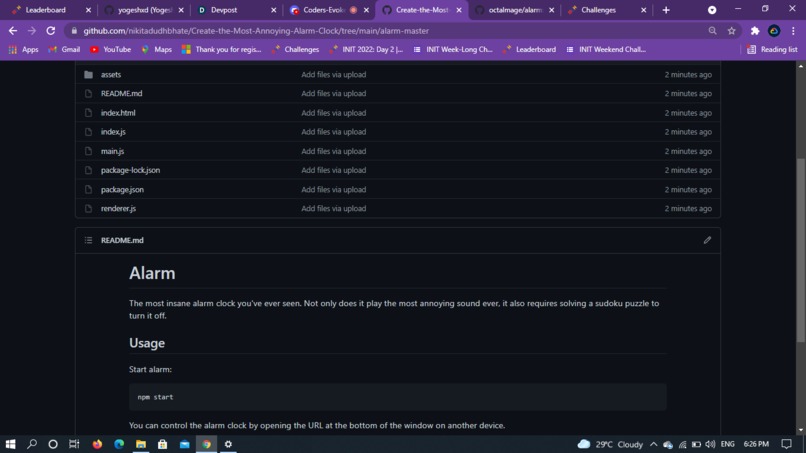806x453 pixels.
Task: Open Settings gear in taskbar
Action: coord(228,444)
